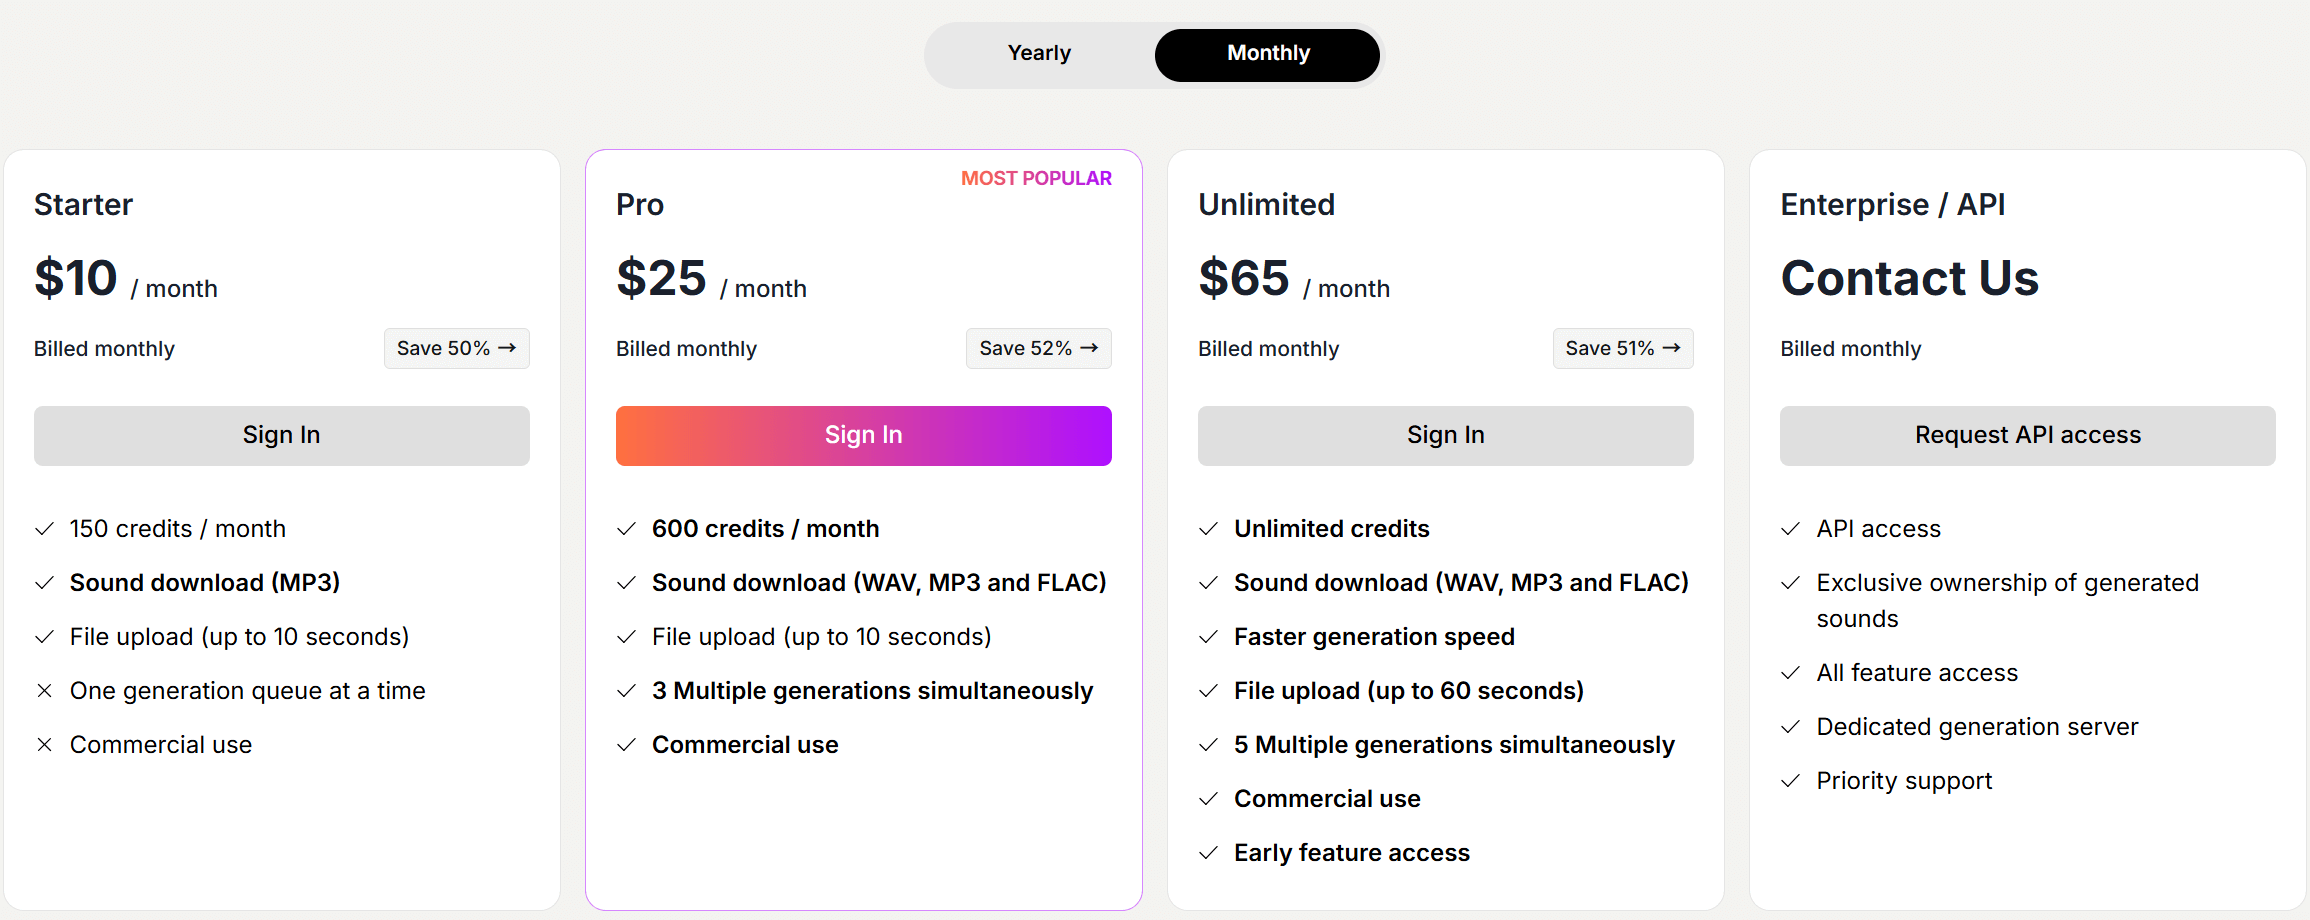Screen dimensions: 2310x920
Task: Sign In to the Unlimited plan
Action: pyautogui.click(x=1445, y=435)
